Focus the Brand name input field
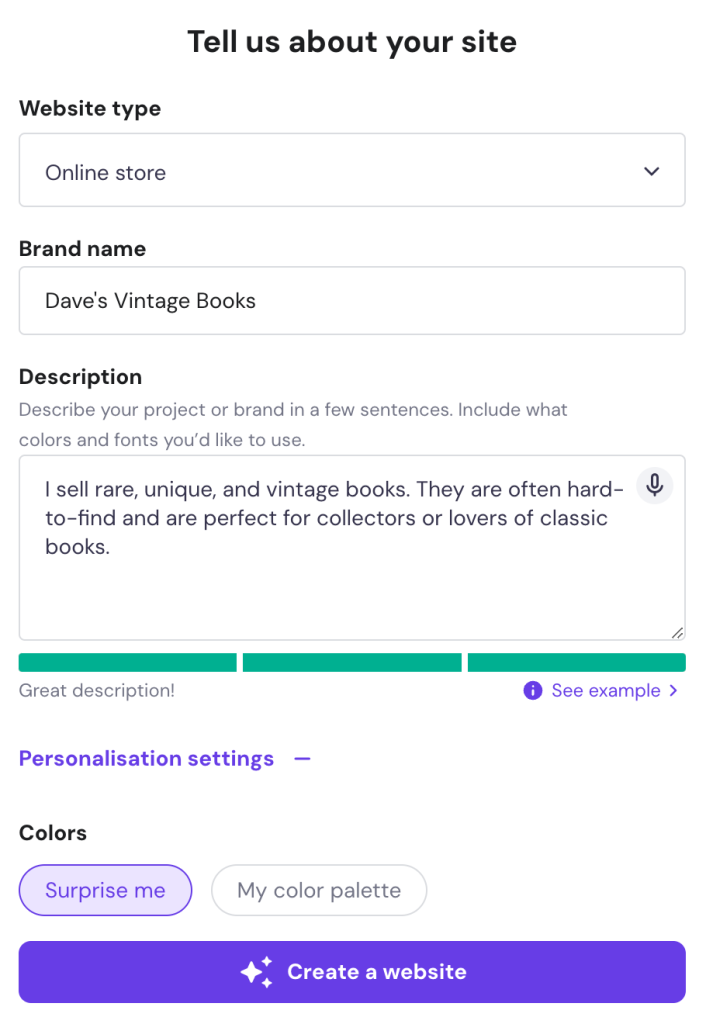This screenshot has width=706, height=1024. pyautogui.click(x=352, y=300)
